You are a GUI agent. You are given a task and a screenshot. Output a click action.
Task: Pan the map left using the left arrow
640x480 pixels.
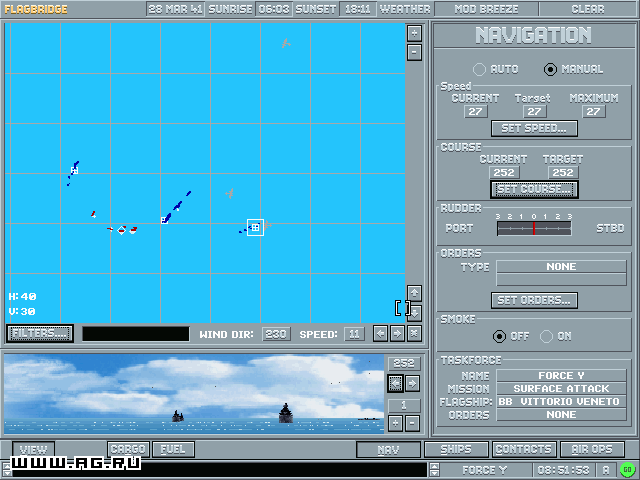click(x=380, y=334)
